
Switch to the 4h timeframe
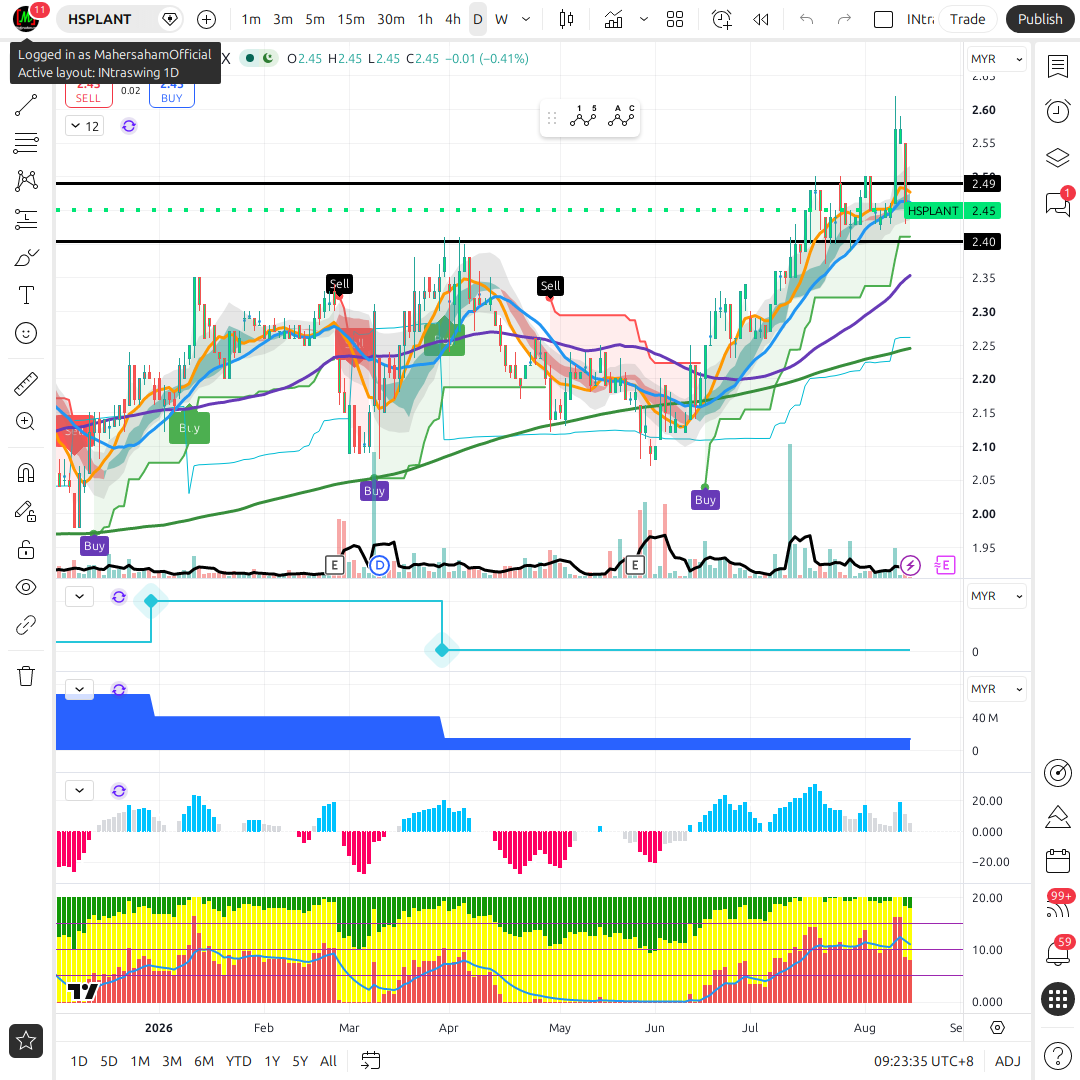pyautogui.click(x=453, y=19)
